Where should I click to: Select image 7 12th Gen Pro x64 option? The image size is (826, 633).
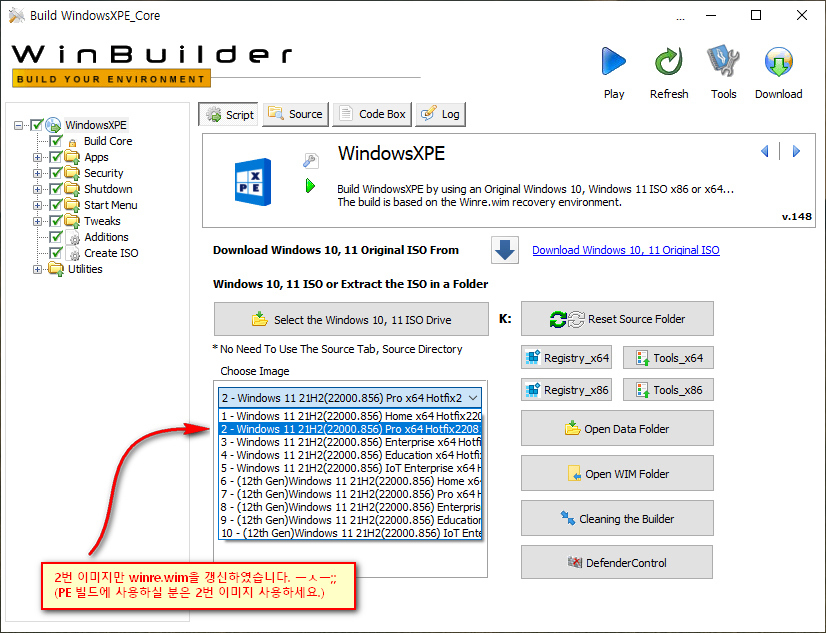tap(350, 494)
